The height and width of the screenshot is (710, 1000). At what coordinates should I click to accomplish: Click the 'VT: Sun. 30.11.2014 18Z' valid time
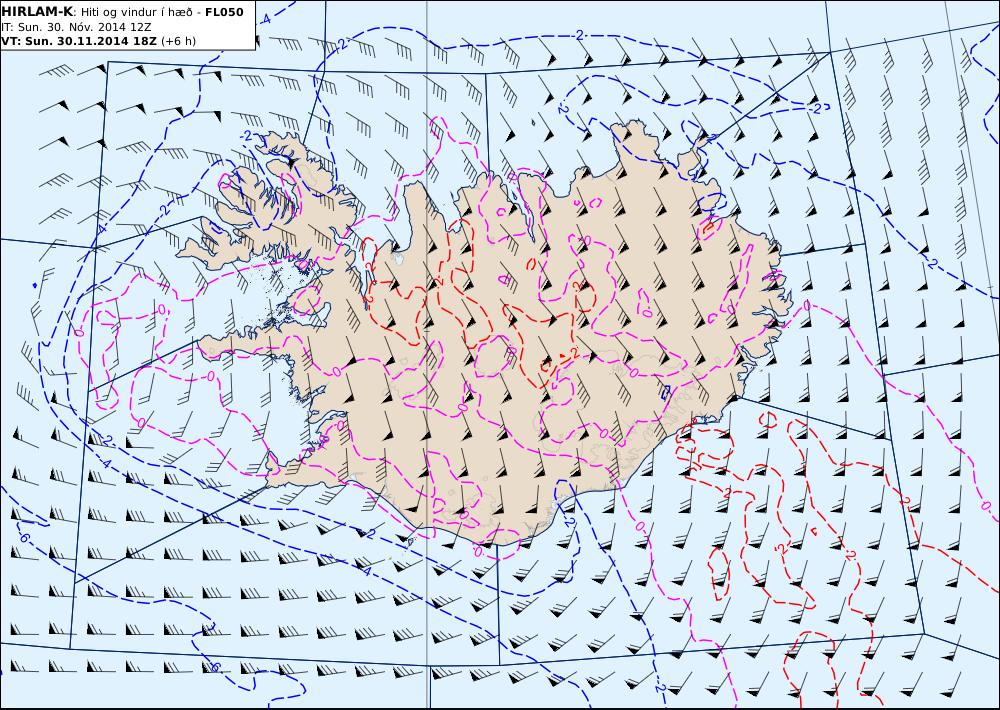79,41
